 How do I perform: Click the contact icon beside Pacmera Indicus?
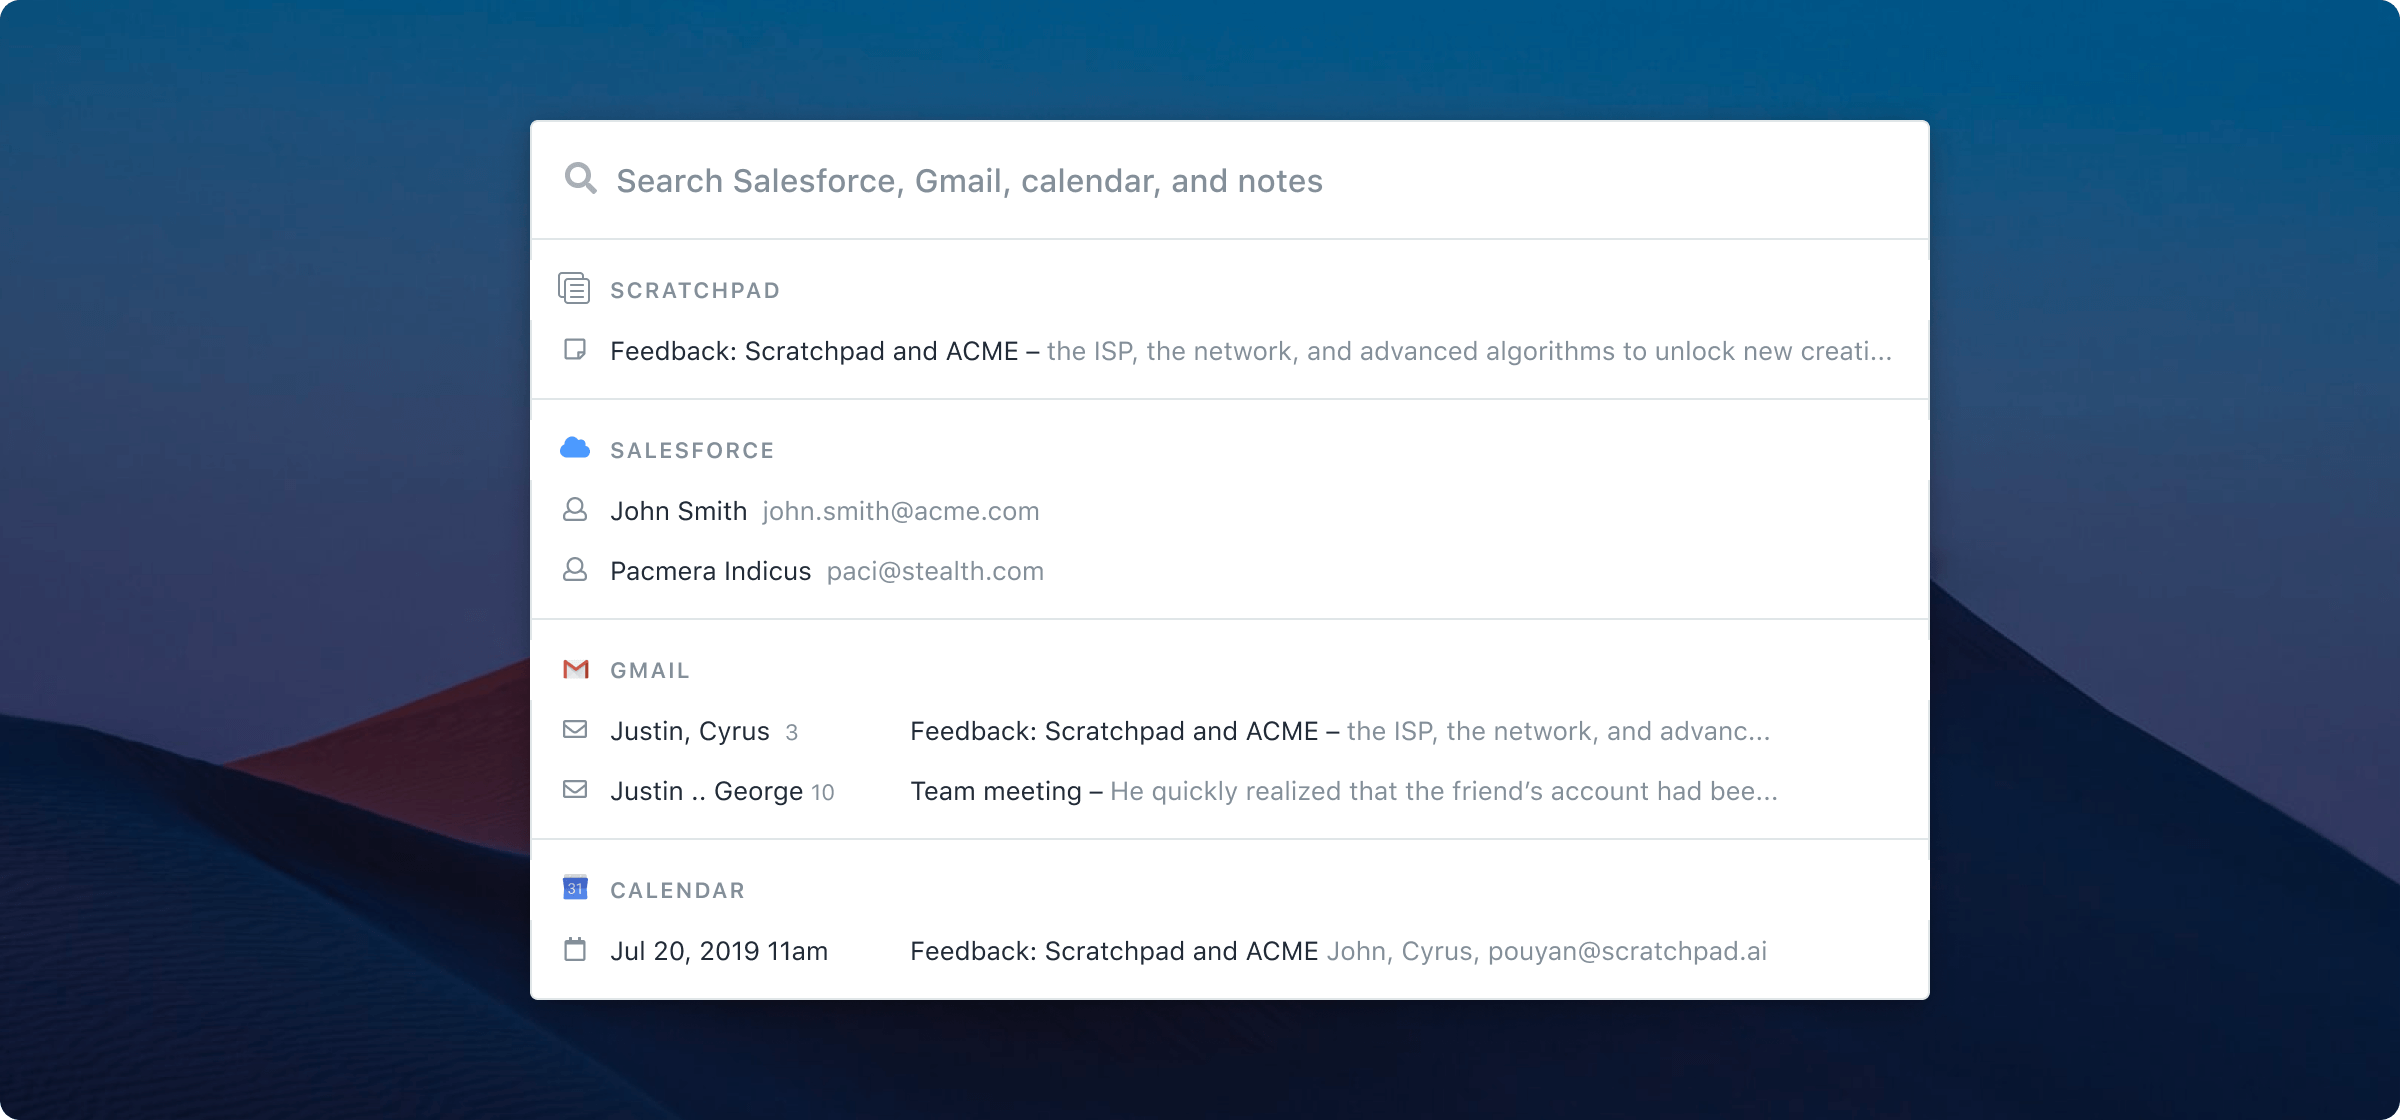pyautogui.click(x=574, y=570)
